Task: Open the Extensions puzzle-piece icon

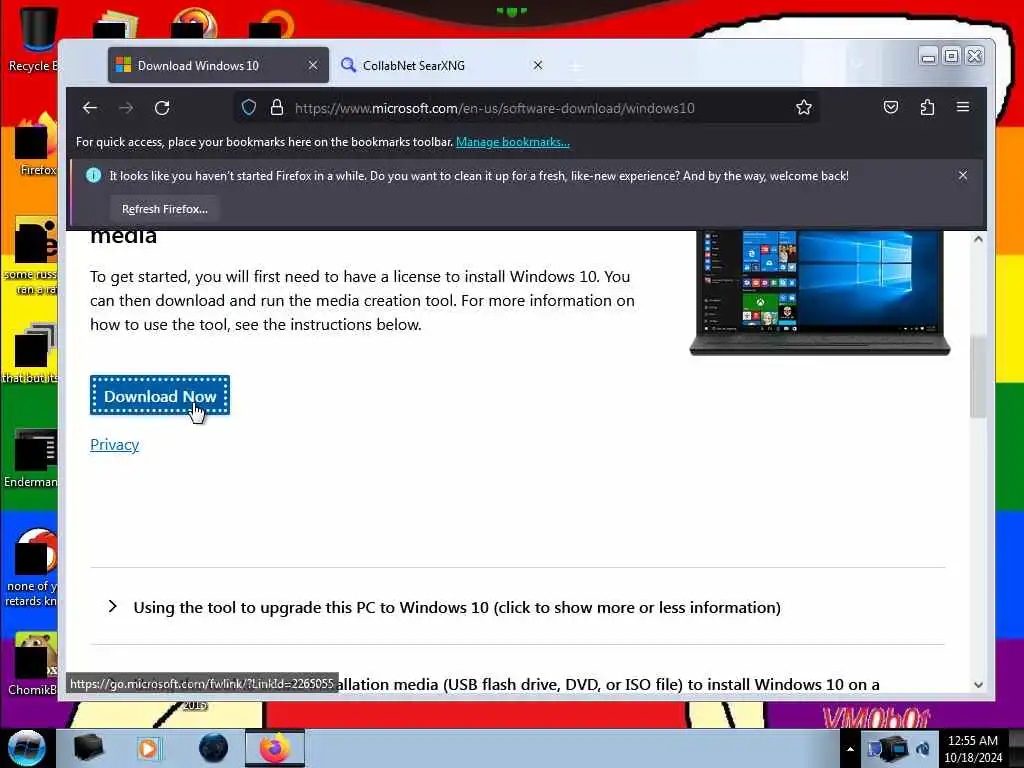Action: 927,107
